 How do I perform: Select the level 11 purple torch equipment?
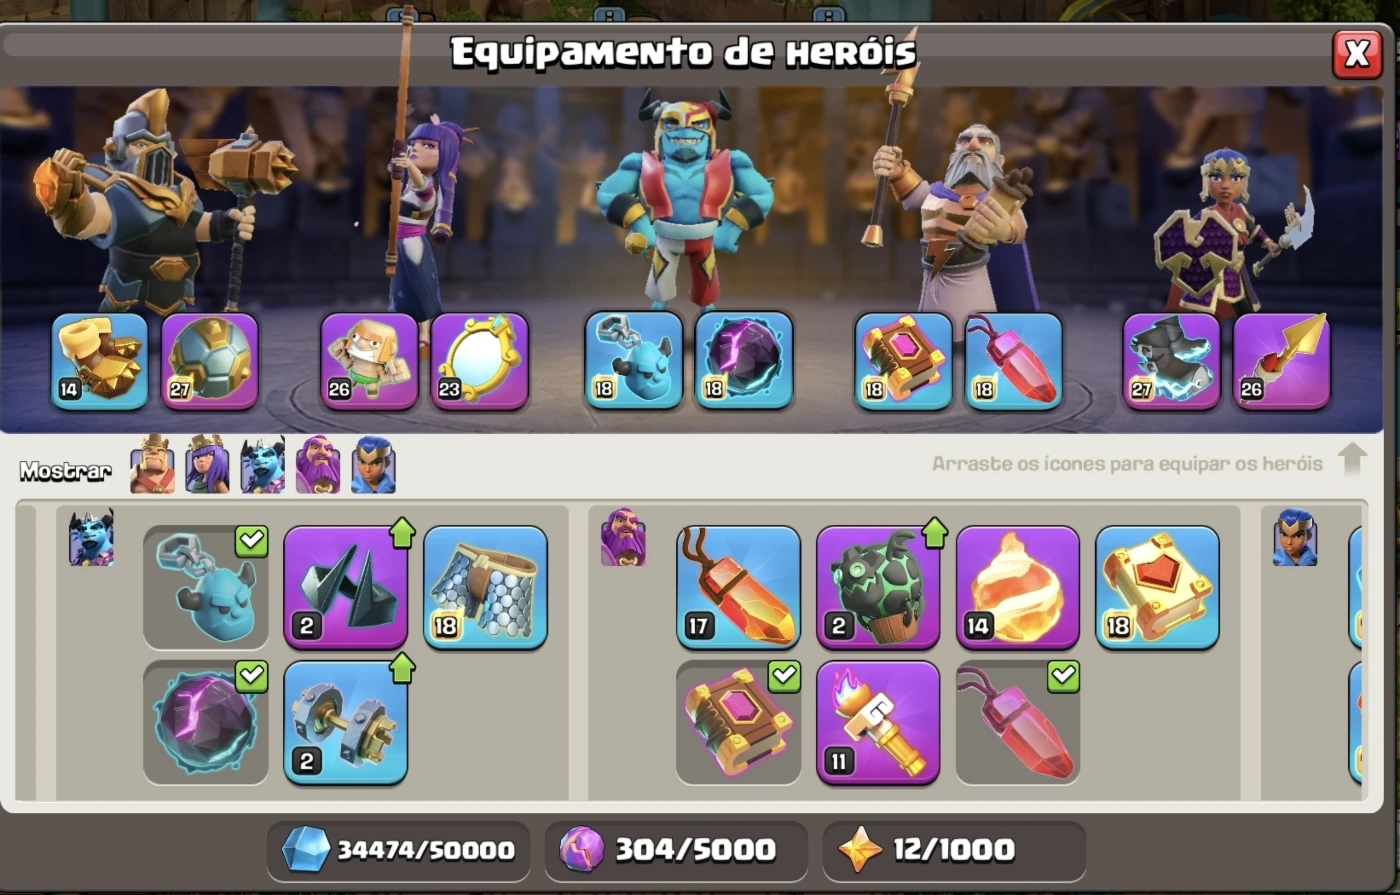click(x=878, y=723)
